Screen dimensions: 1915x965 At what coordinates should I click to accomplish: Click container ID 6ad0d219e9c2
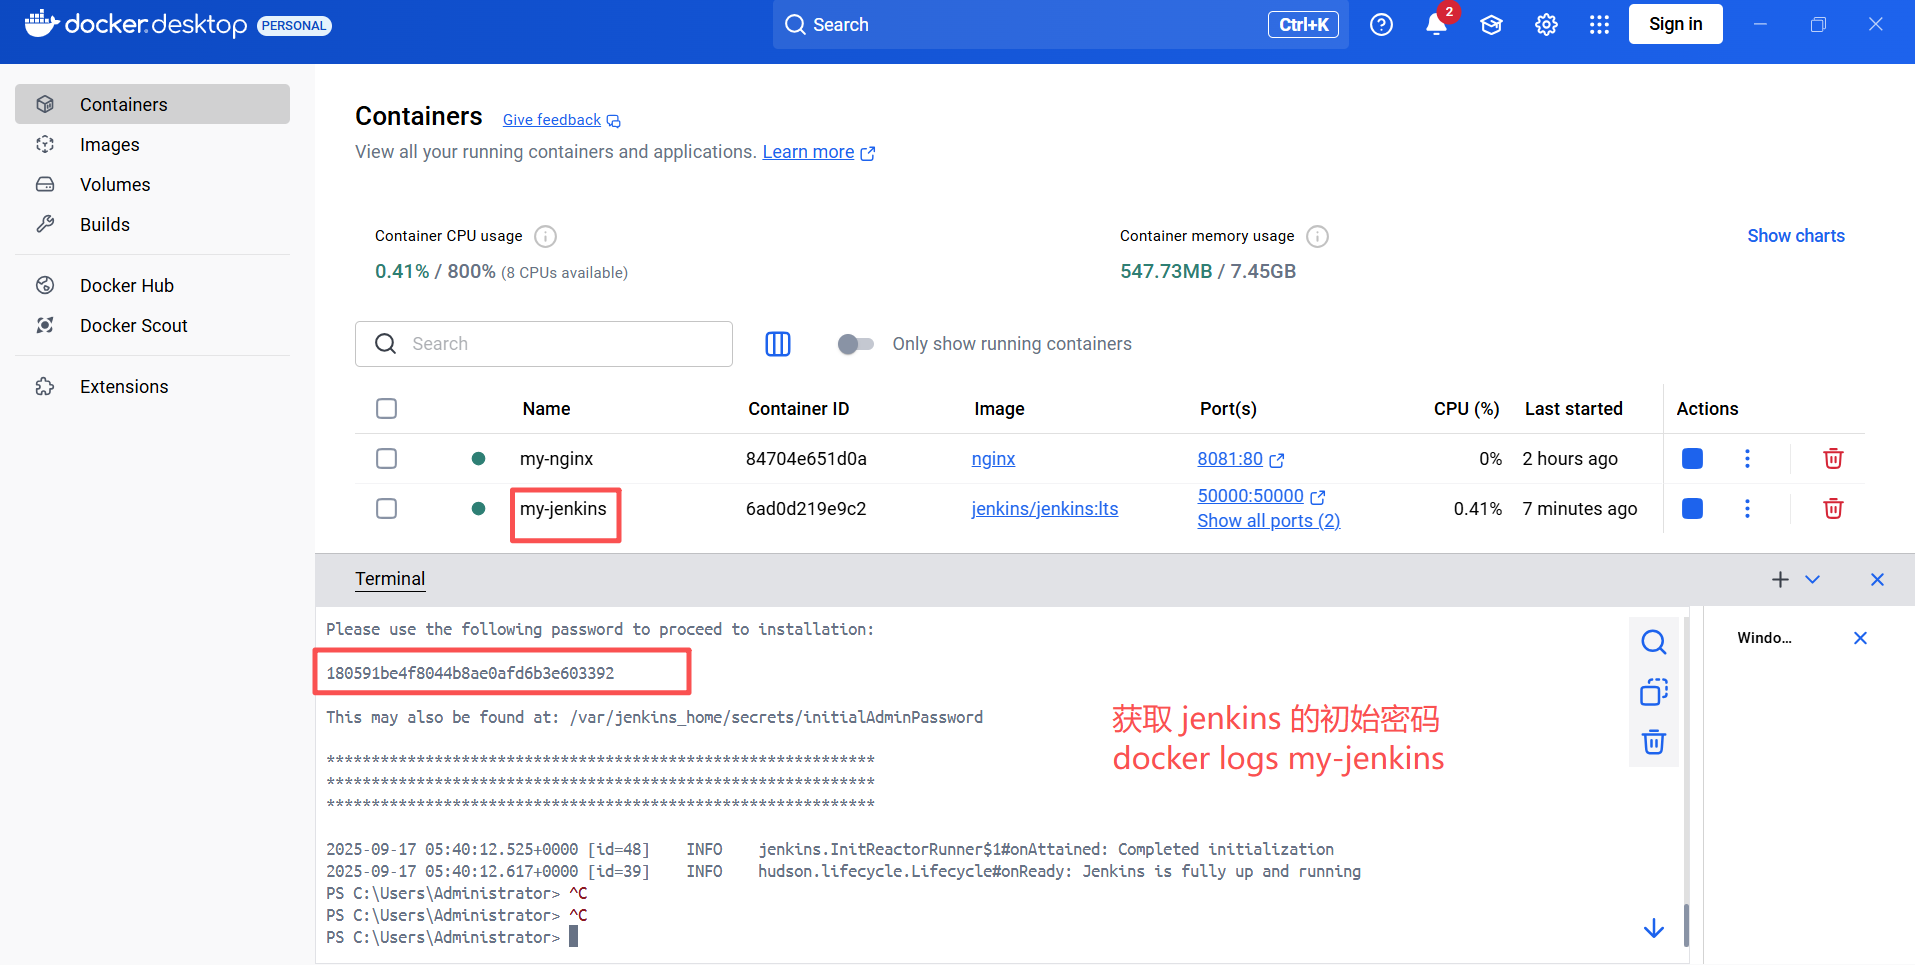click(806, 508)
